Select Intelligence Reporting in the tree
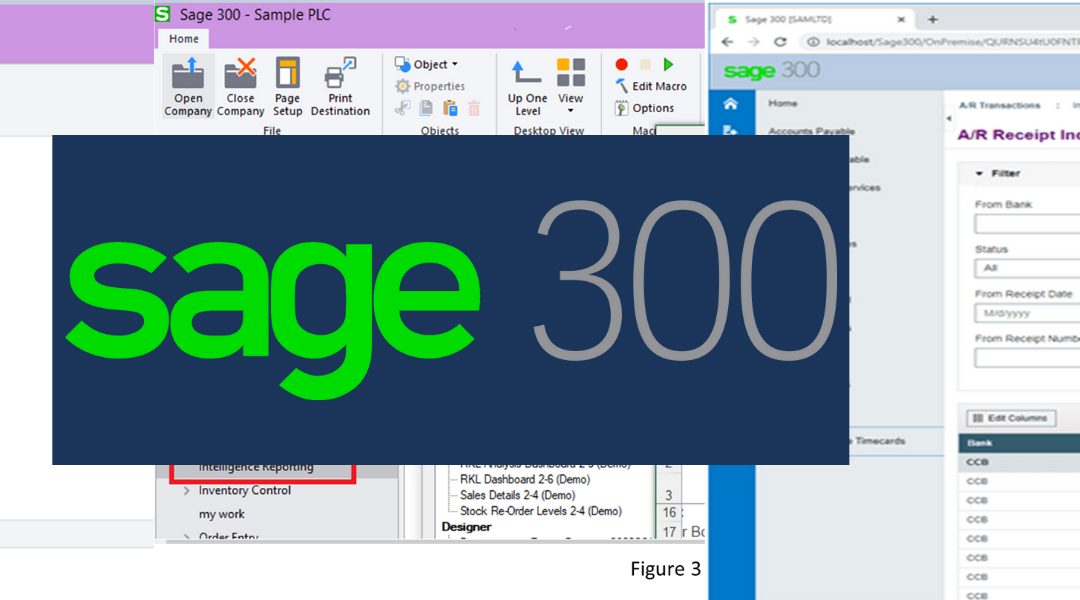This screenshot has width=1080, height=600. [256, 467]
